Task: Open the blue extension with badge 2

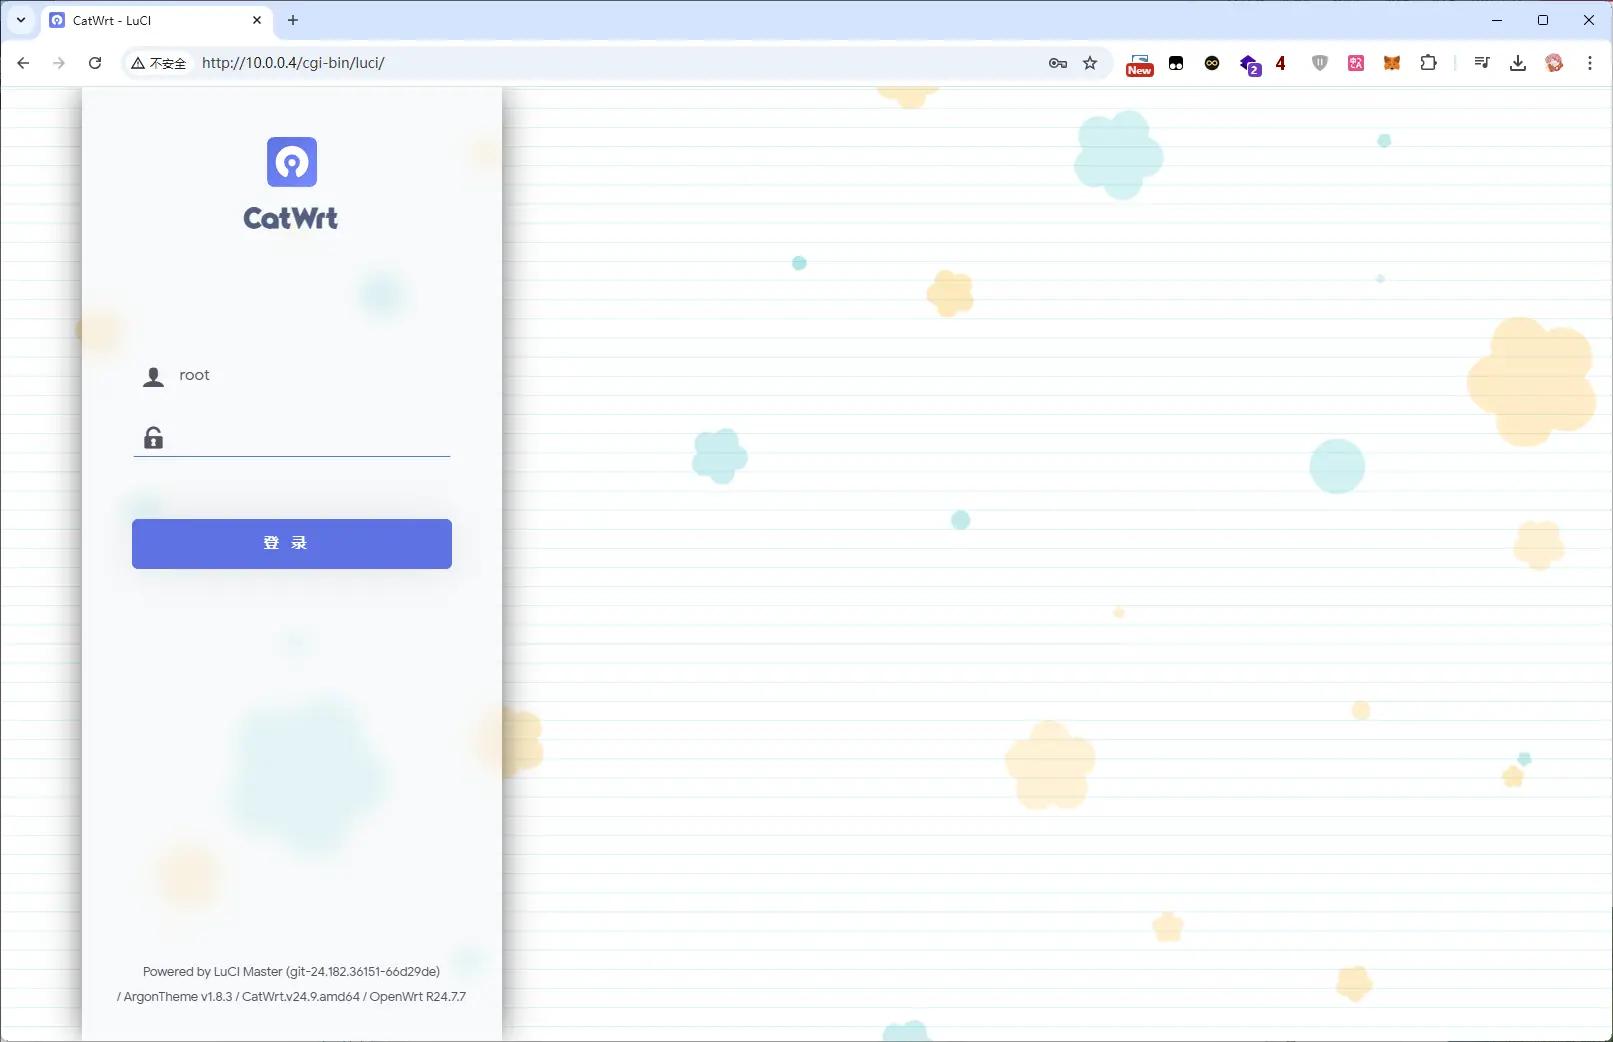Action: click(x=1250, y=65)
